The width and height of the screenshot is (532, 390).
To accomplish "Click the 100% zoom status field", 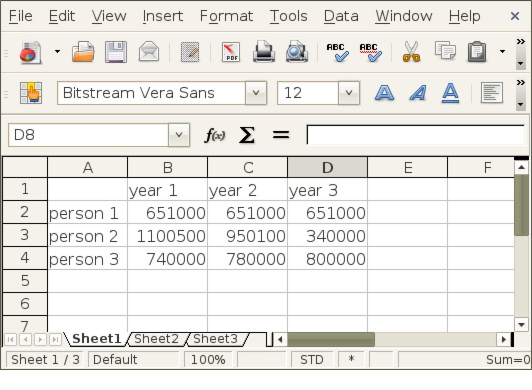I will click(208, 359).
